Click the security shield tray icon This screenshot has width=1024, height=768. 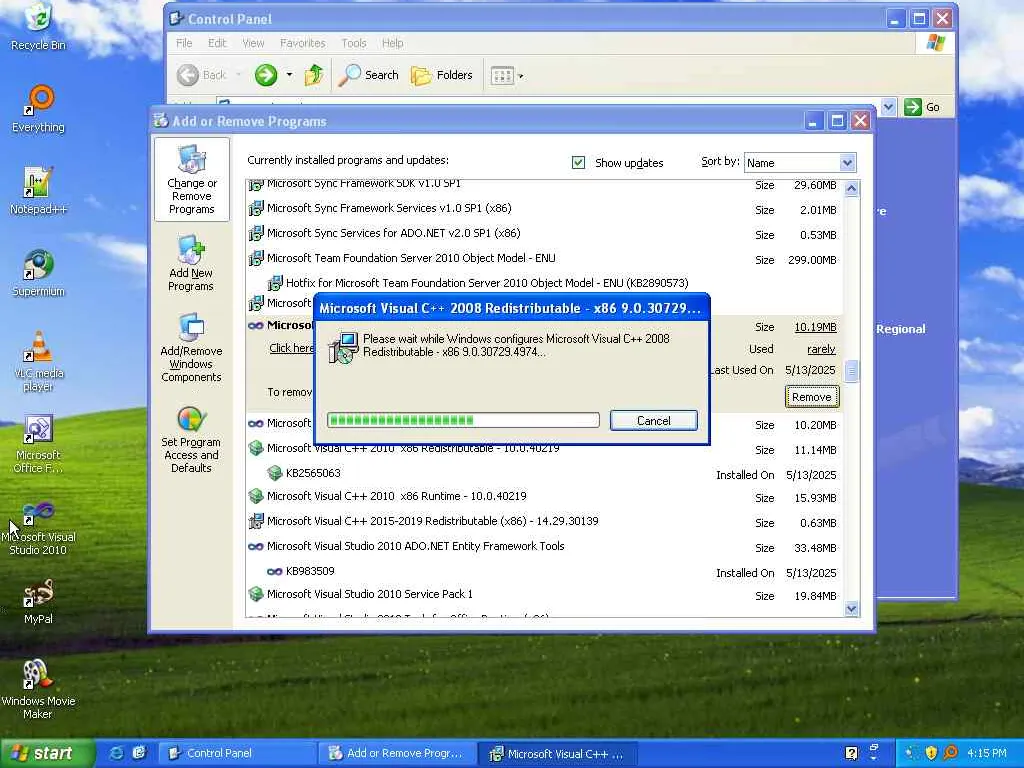(931, 753)
